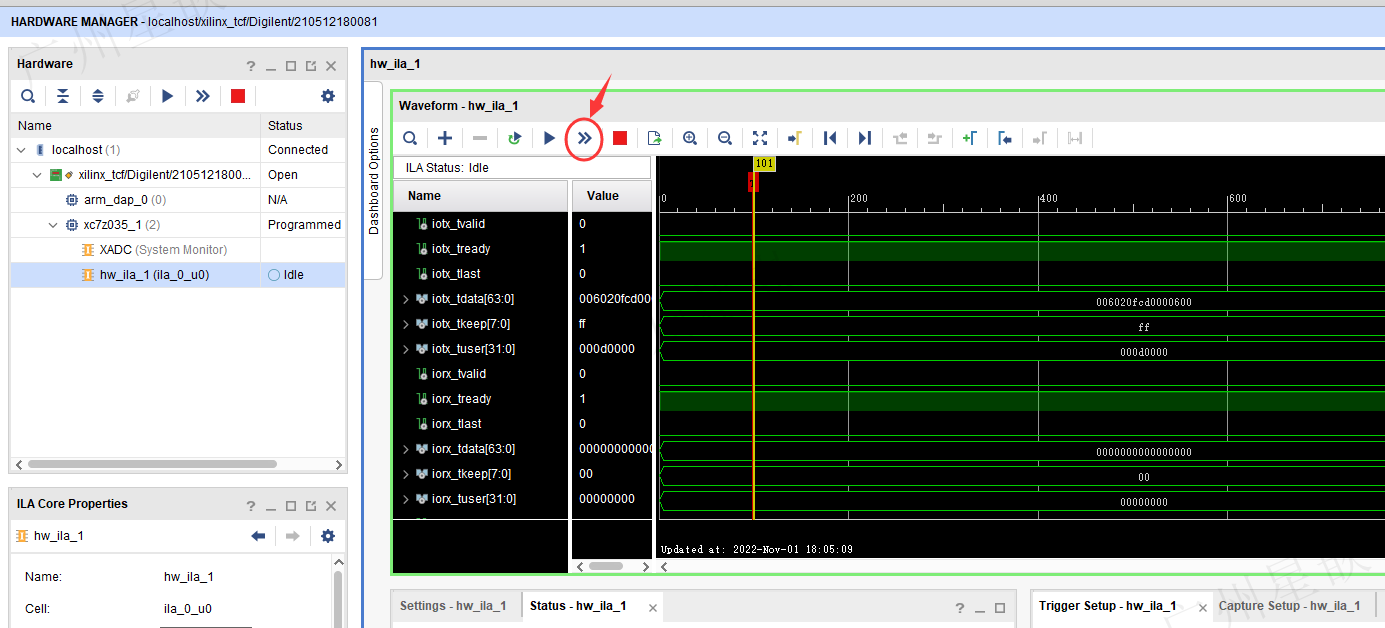Open the Capture Setup - hw_ila_1 tab

(x=1289, y=606)
